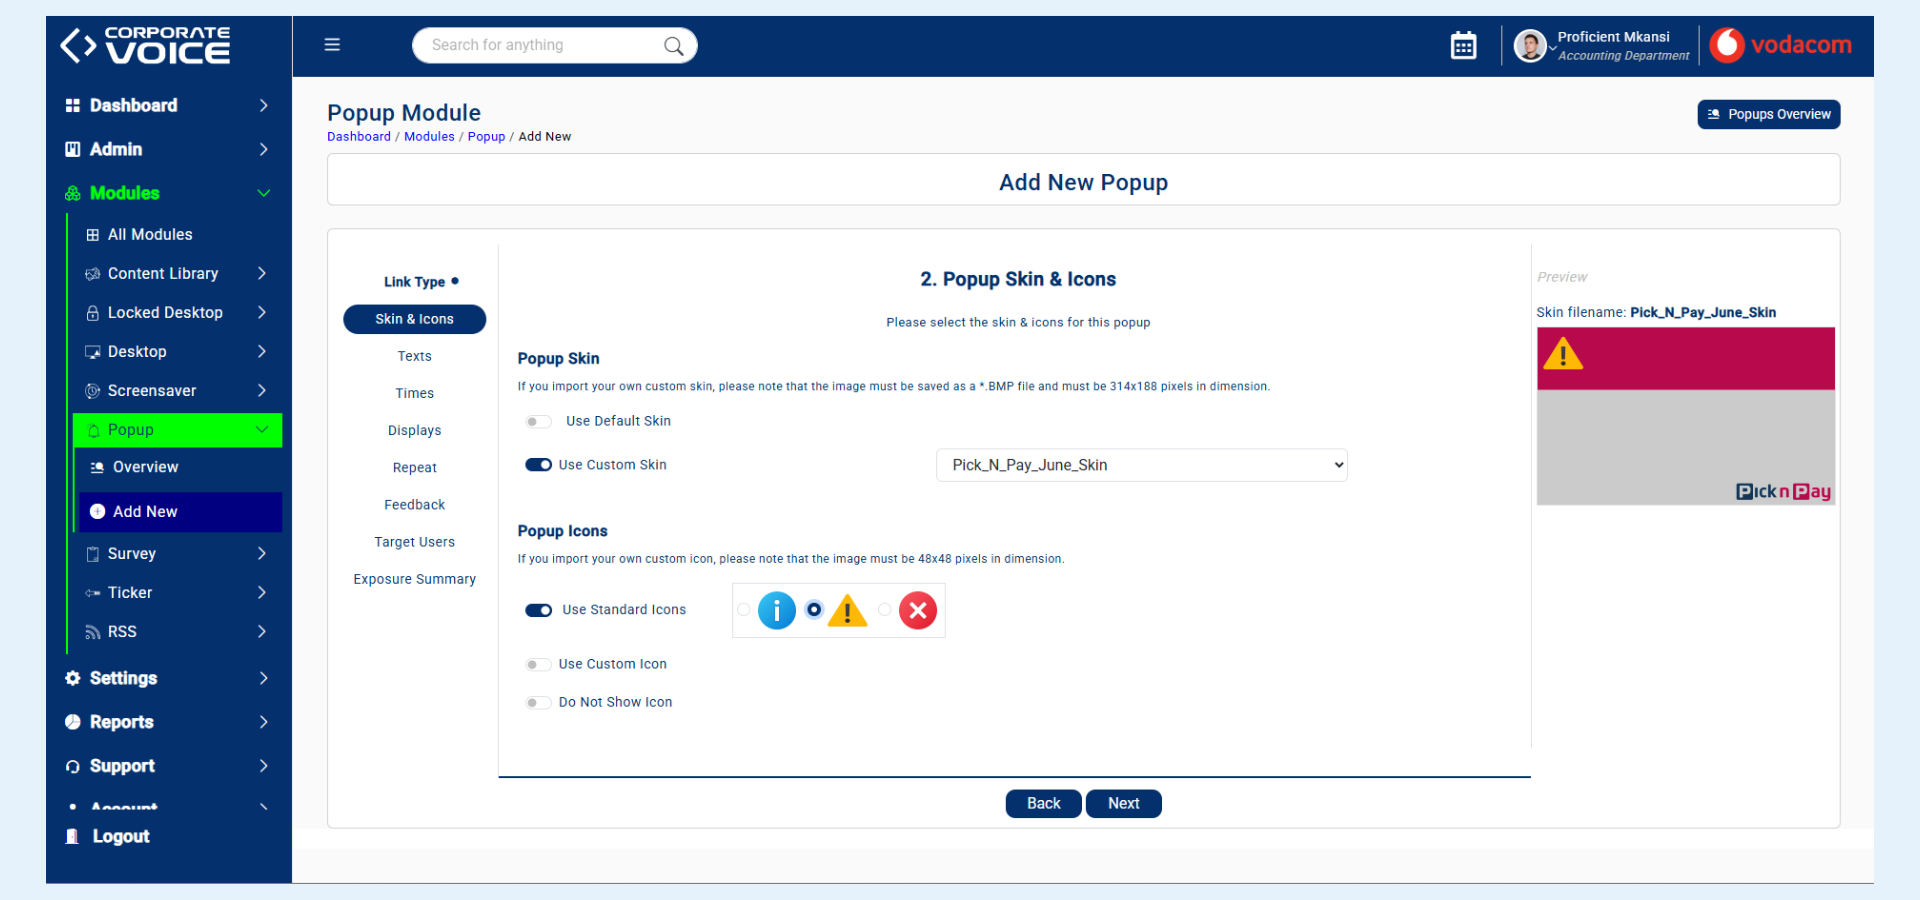Click the Next button
Screen dimensions: 1920x900
[x=1123, y=803]
